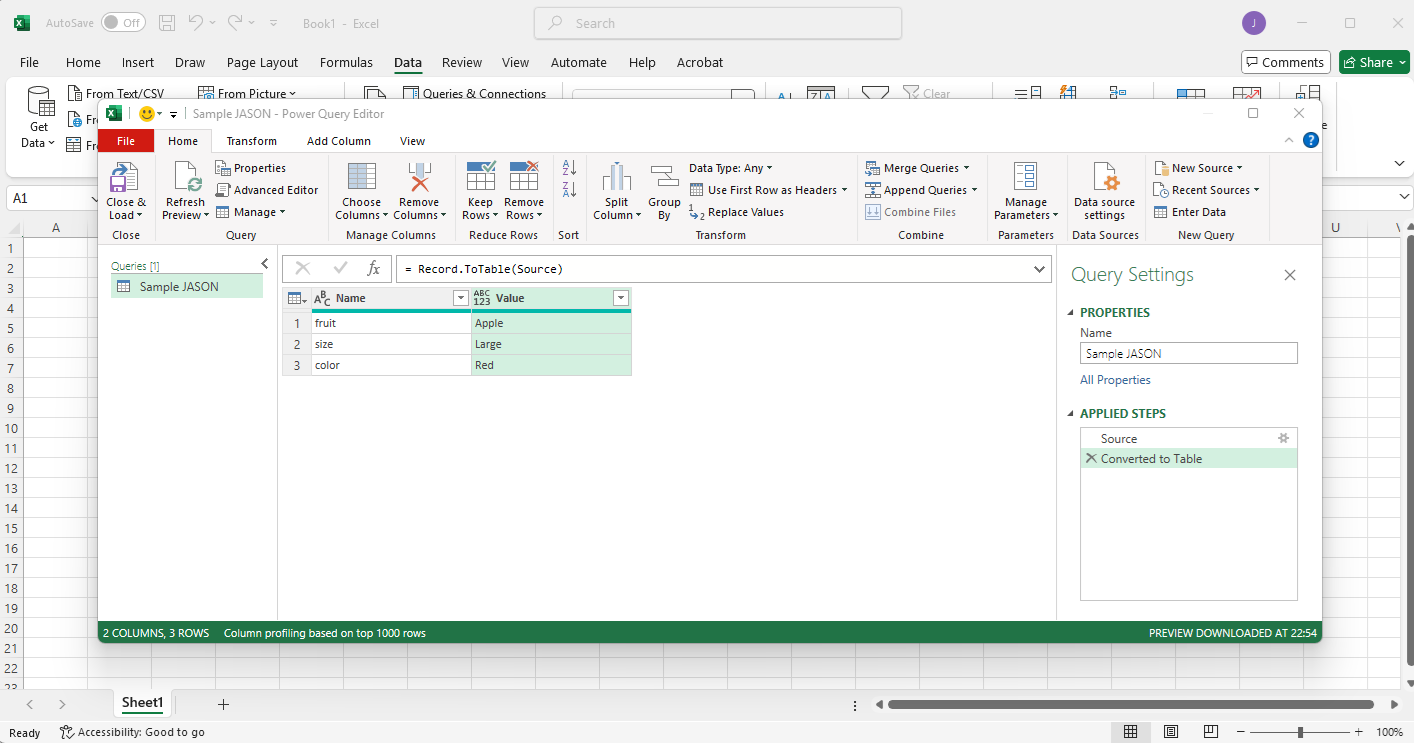The image size is (1414, 743).
Task: Confirm formula with the checkmark icon
Action: click(340, 268)
